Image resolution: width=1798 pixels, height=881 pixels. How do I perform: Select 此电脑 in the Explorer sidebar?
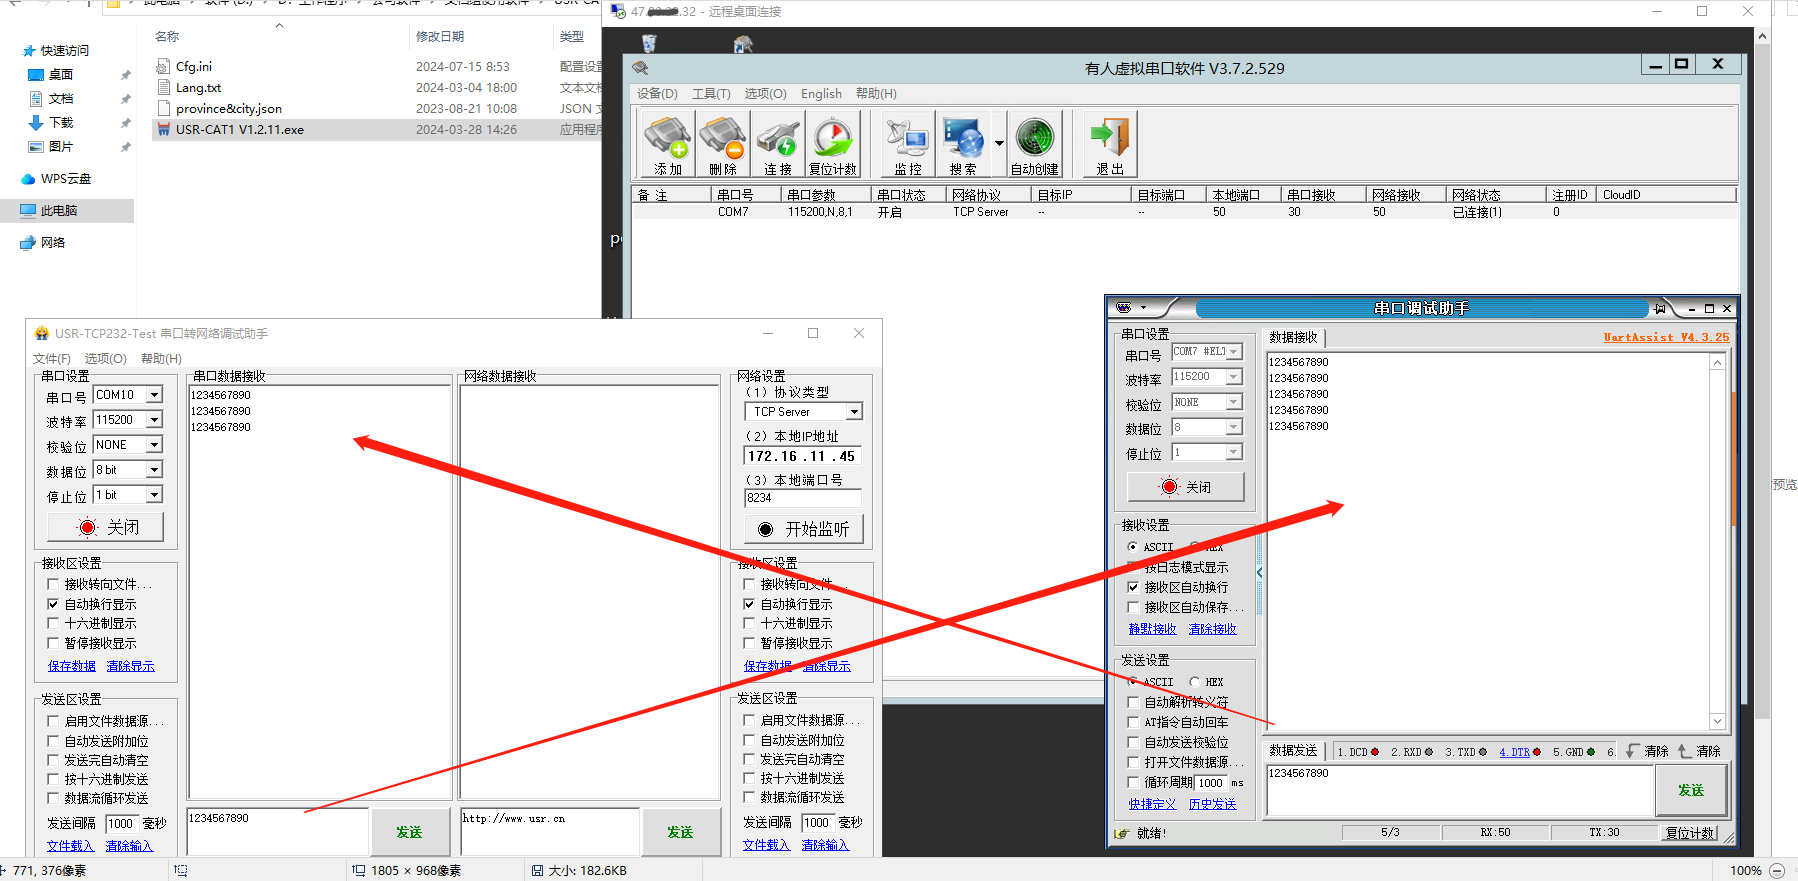tap(59, 211)
